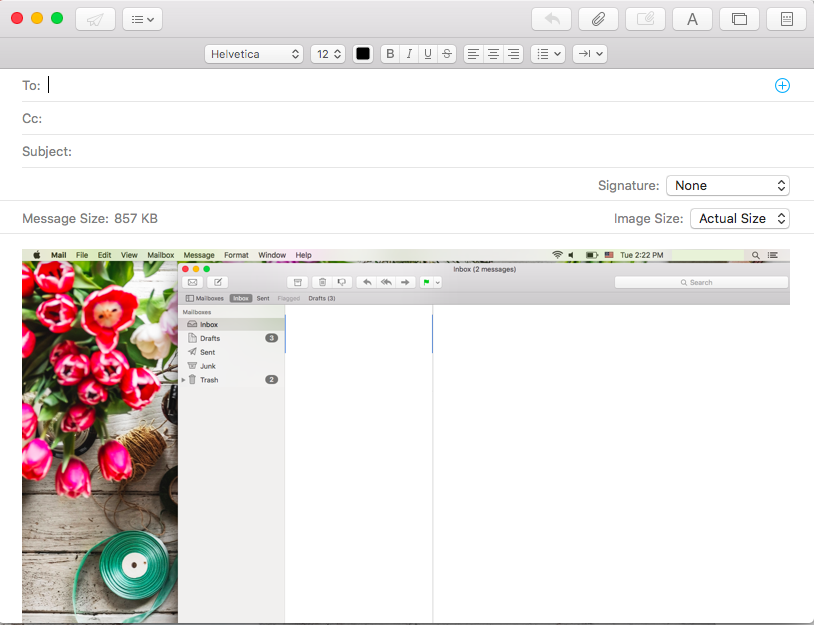
Task: Open the list style dropdown button
Action: pos(548,54)
